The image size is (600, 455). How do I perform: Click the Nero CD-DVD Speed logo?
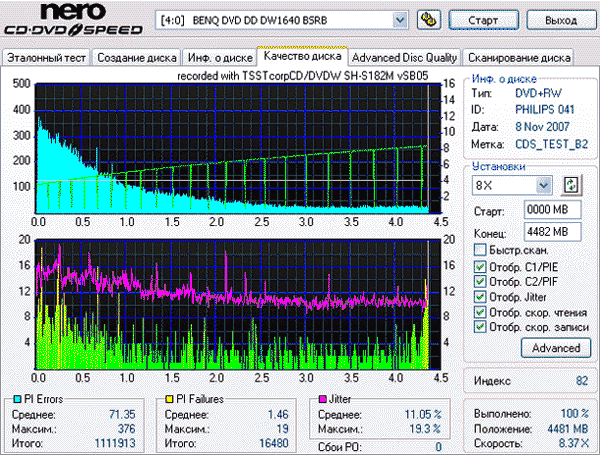[73, 19]
